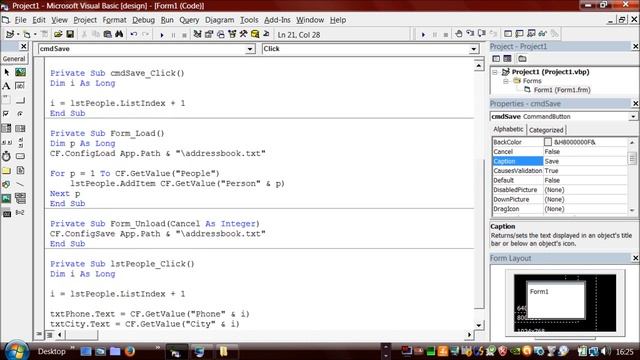This screenshot has height=360, width=640.
Task: Open Add Form type dropdown arrow
Action: point(35,35)
